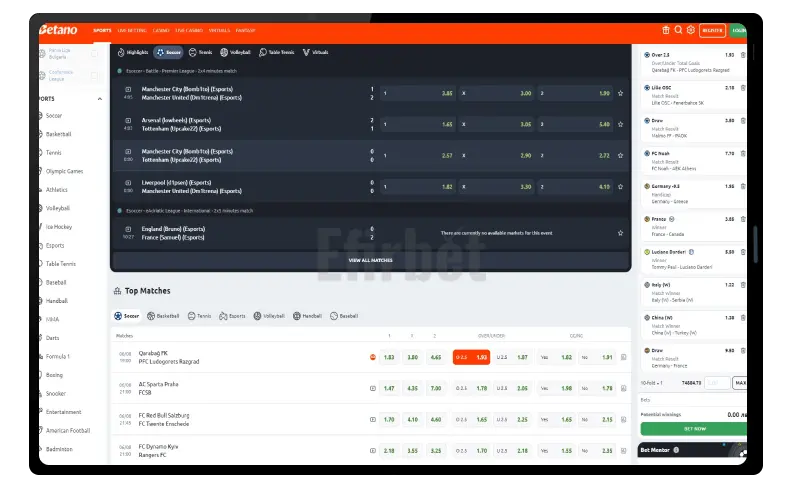This screenshot has height=496, width=796.
Task: Open the settings gear icon
Action: coord(689,30)
